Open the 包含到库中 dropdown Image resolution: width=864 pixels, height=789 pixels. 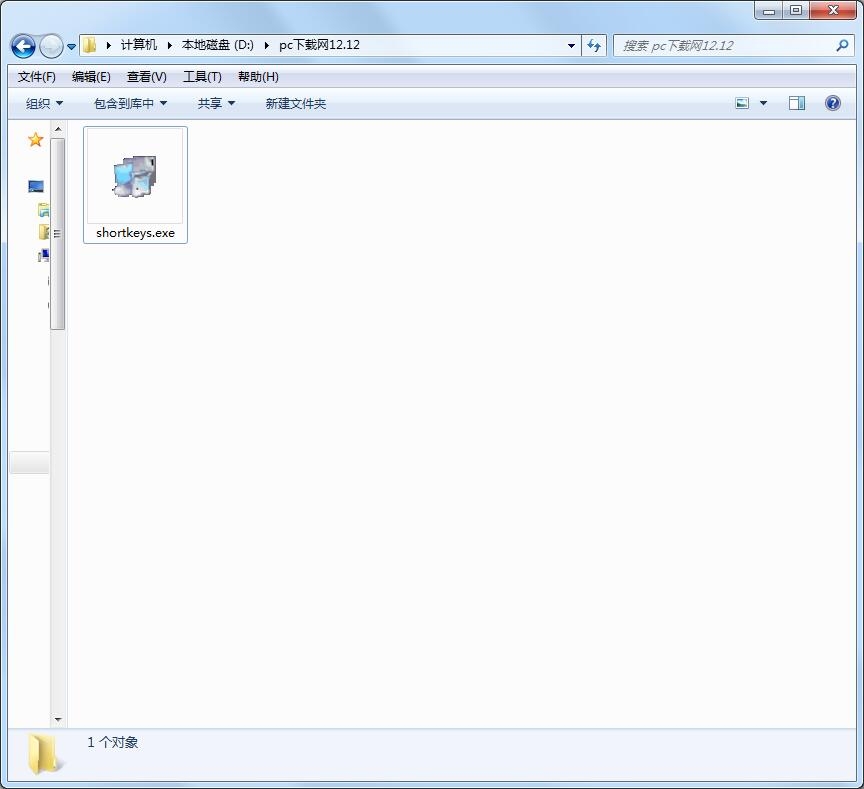[x=131, y=103]
